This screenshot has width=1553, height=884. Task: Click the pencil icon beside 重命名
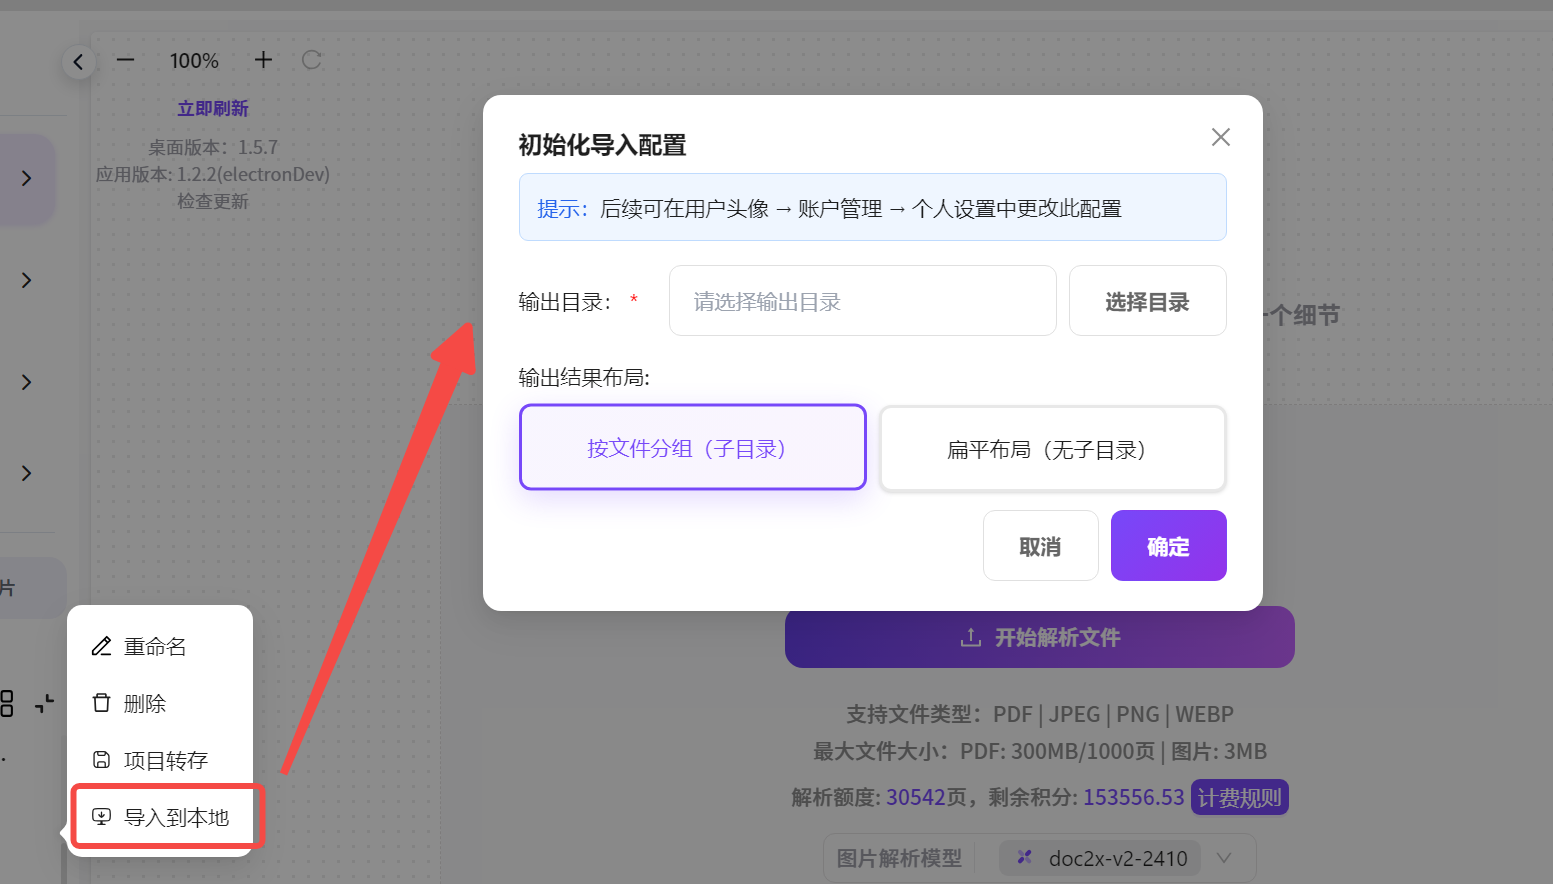tap(101, 646)
